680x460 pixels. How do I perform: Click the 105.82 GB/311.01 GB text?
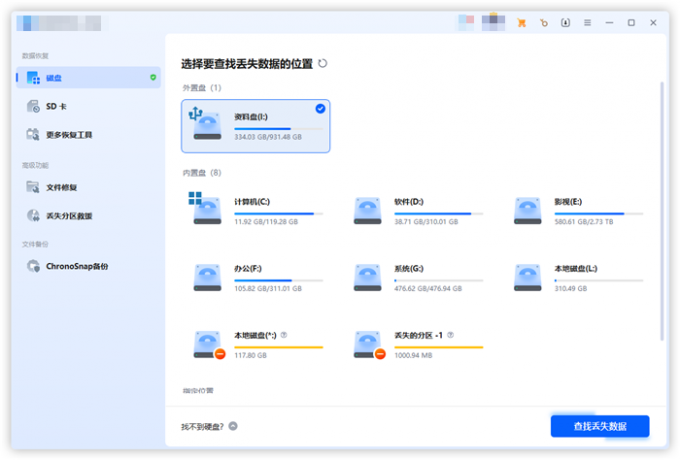(268, 289)
